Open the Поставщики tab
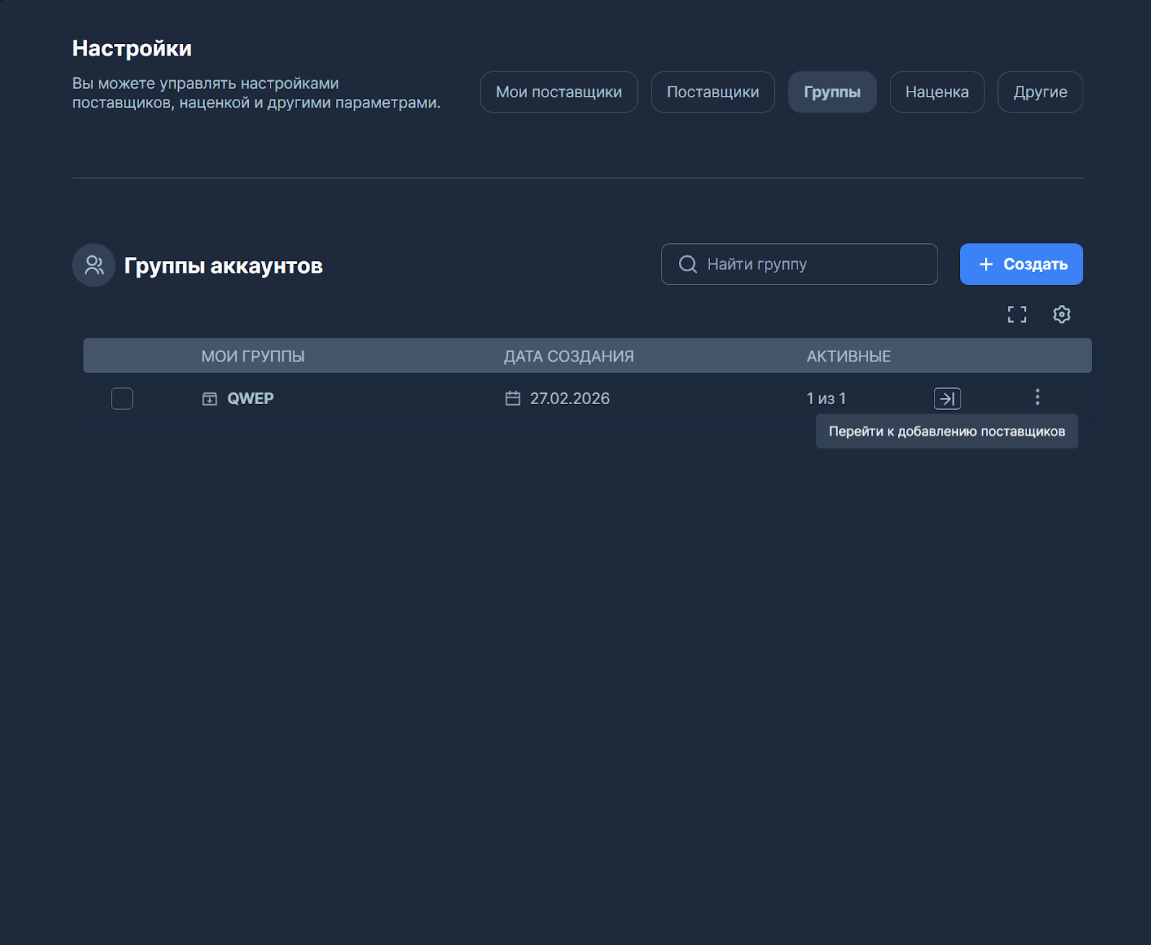The image size is (1151, 945). [x=712, y=91]
